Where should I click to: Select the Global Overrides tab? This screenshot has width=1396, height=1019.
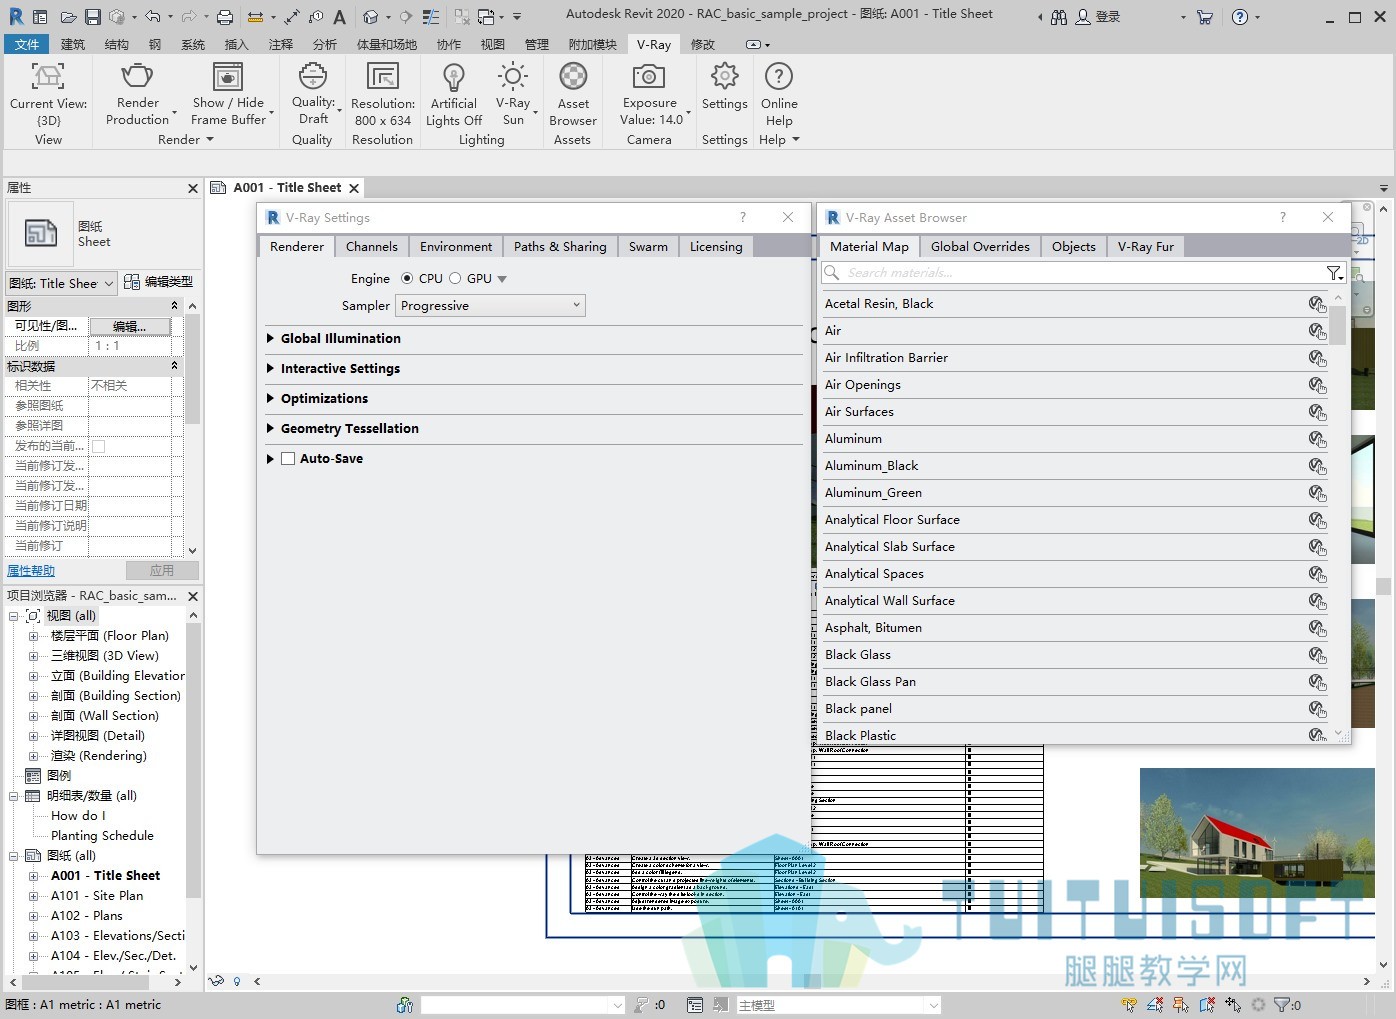[x=980, y=247]
